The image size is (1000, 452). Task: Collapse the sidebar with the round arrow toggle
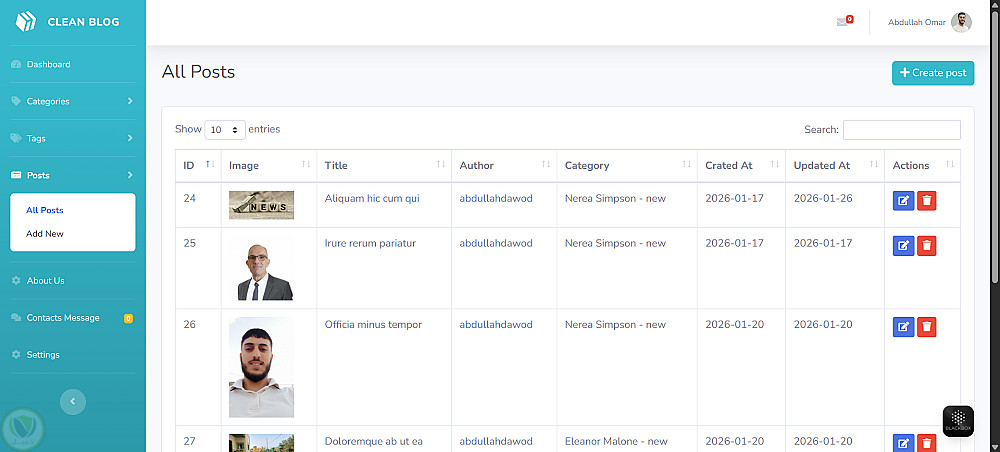pos(72,401)
